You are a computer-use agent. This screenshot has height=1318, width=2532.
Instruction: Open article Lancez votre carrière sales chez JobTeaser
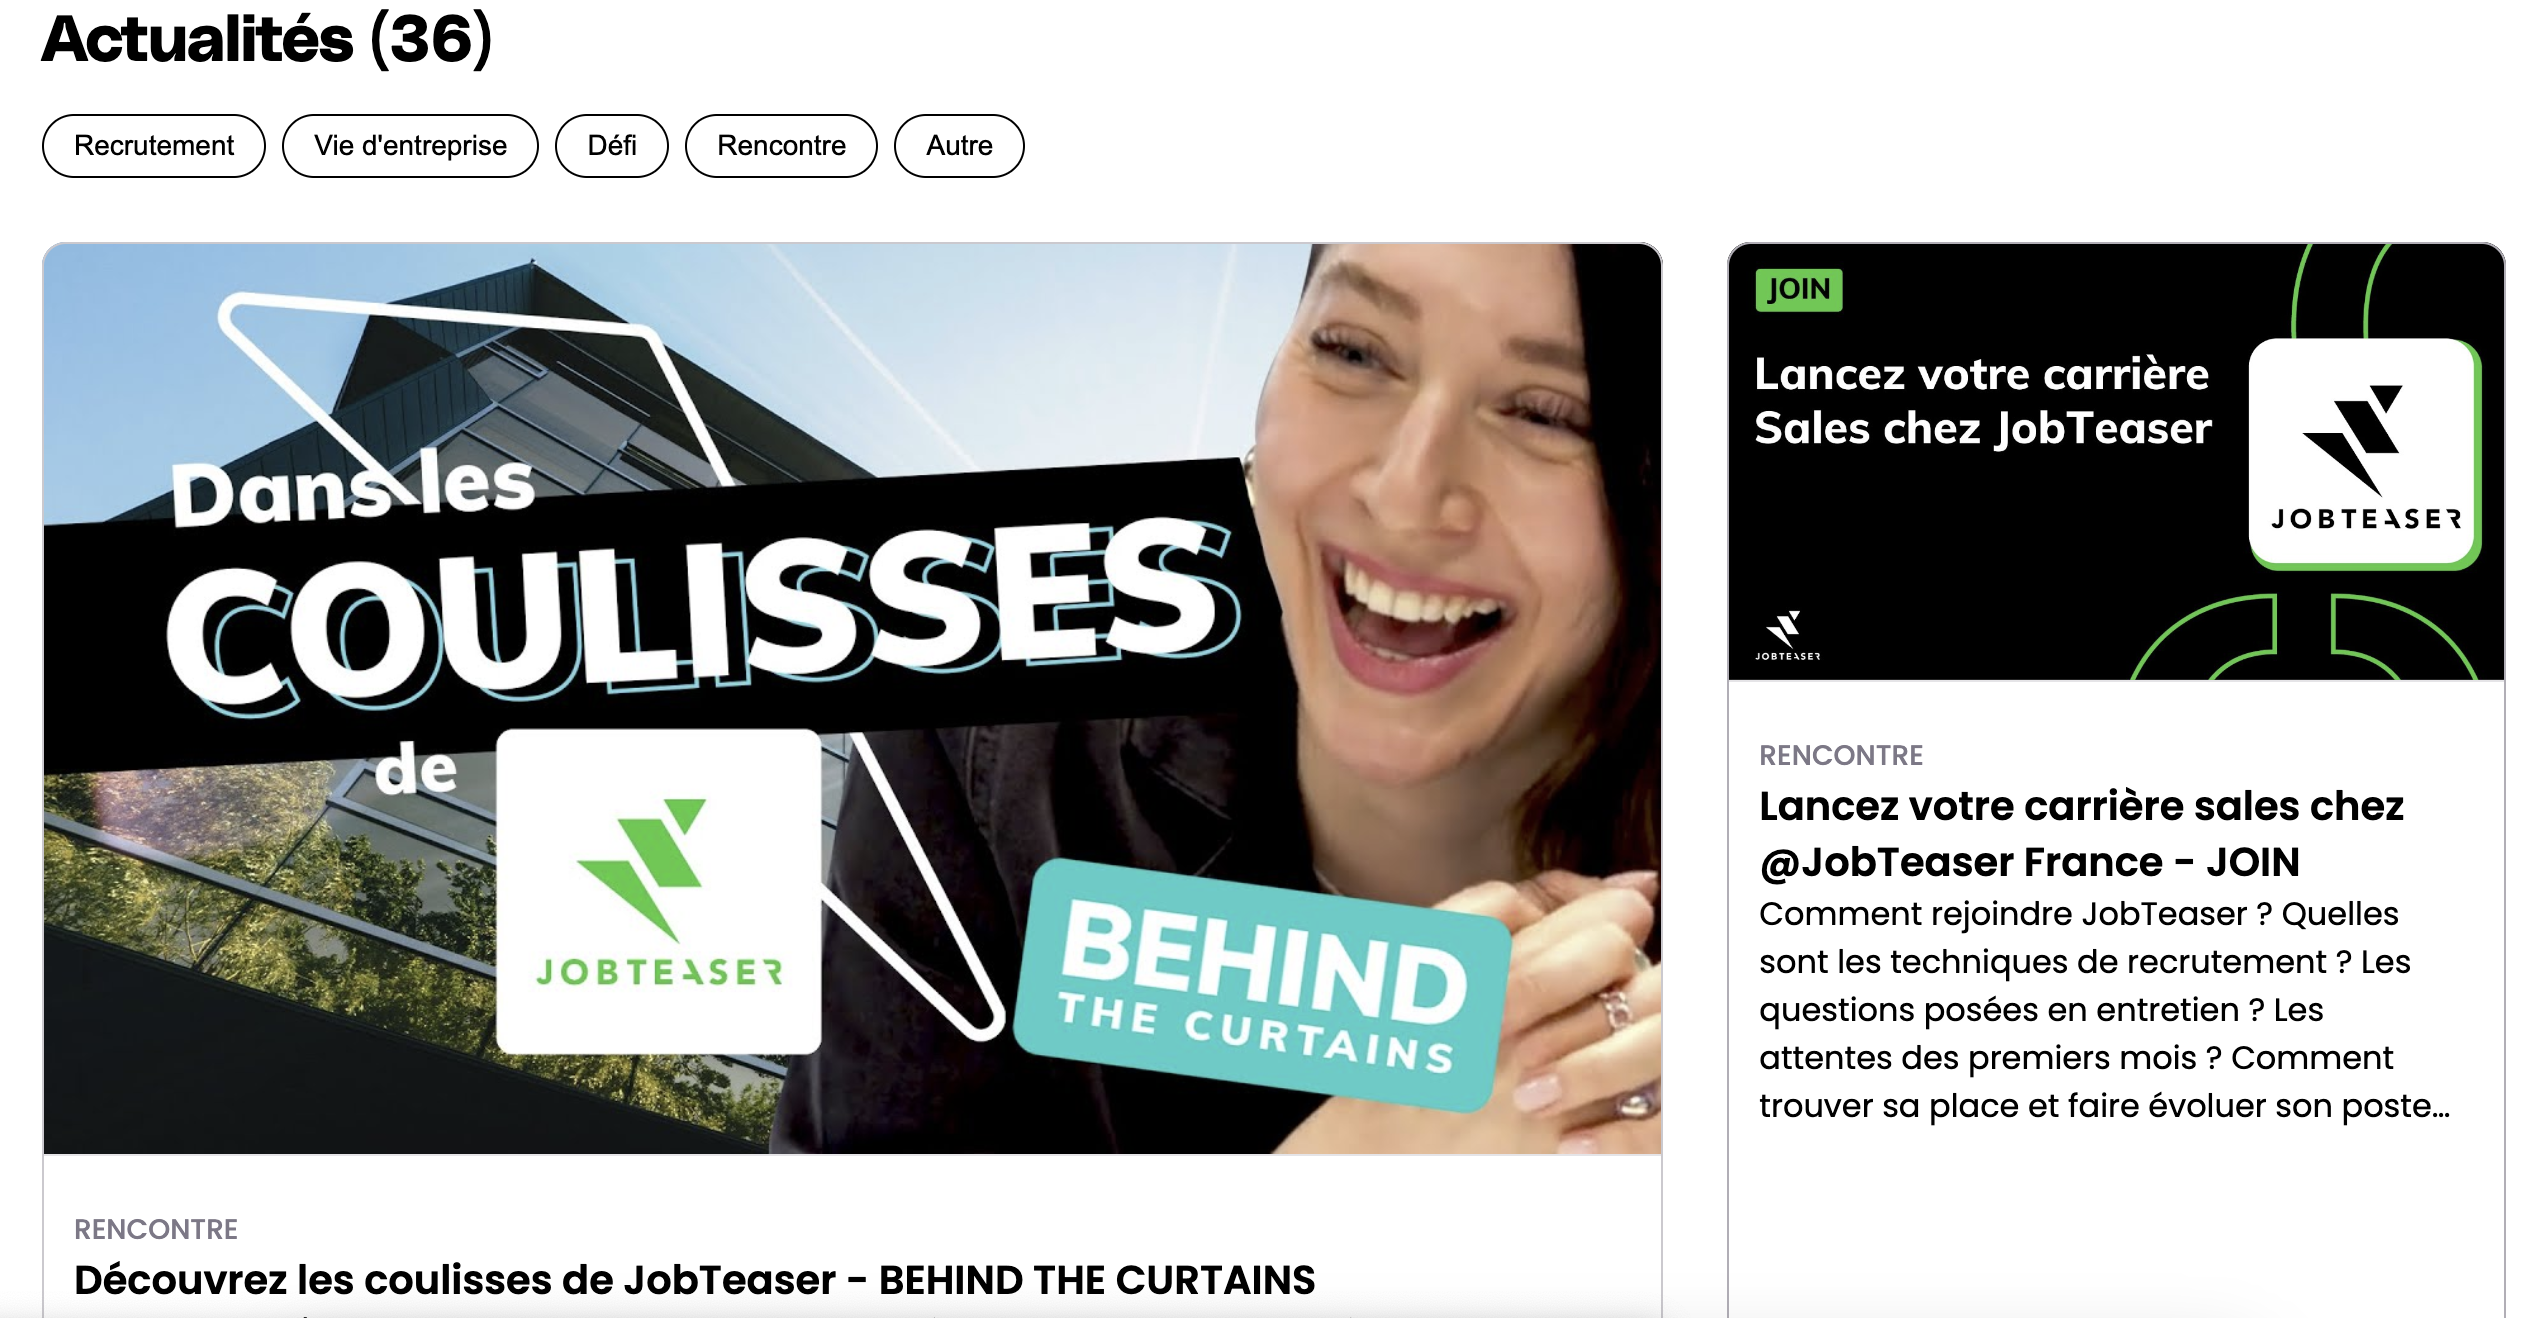[2081, 834]
